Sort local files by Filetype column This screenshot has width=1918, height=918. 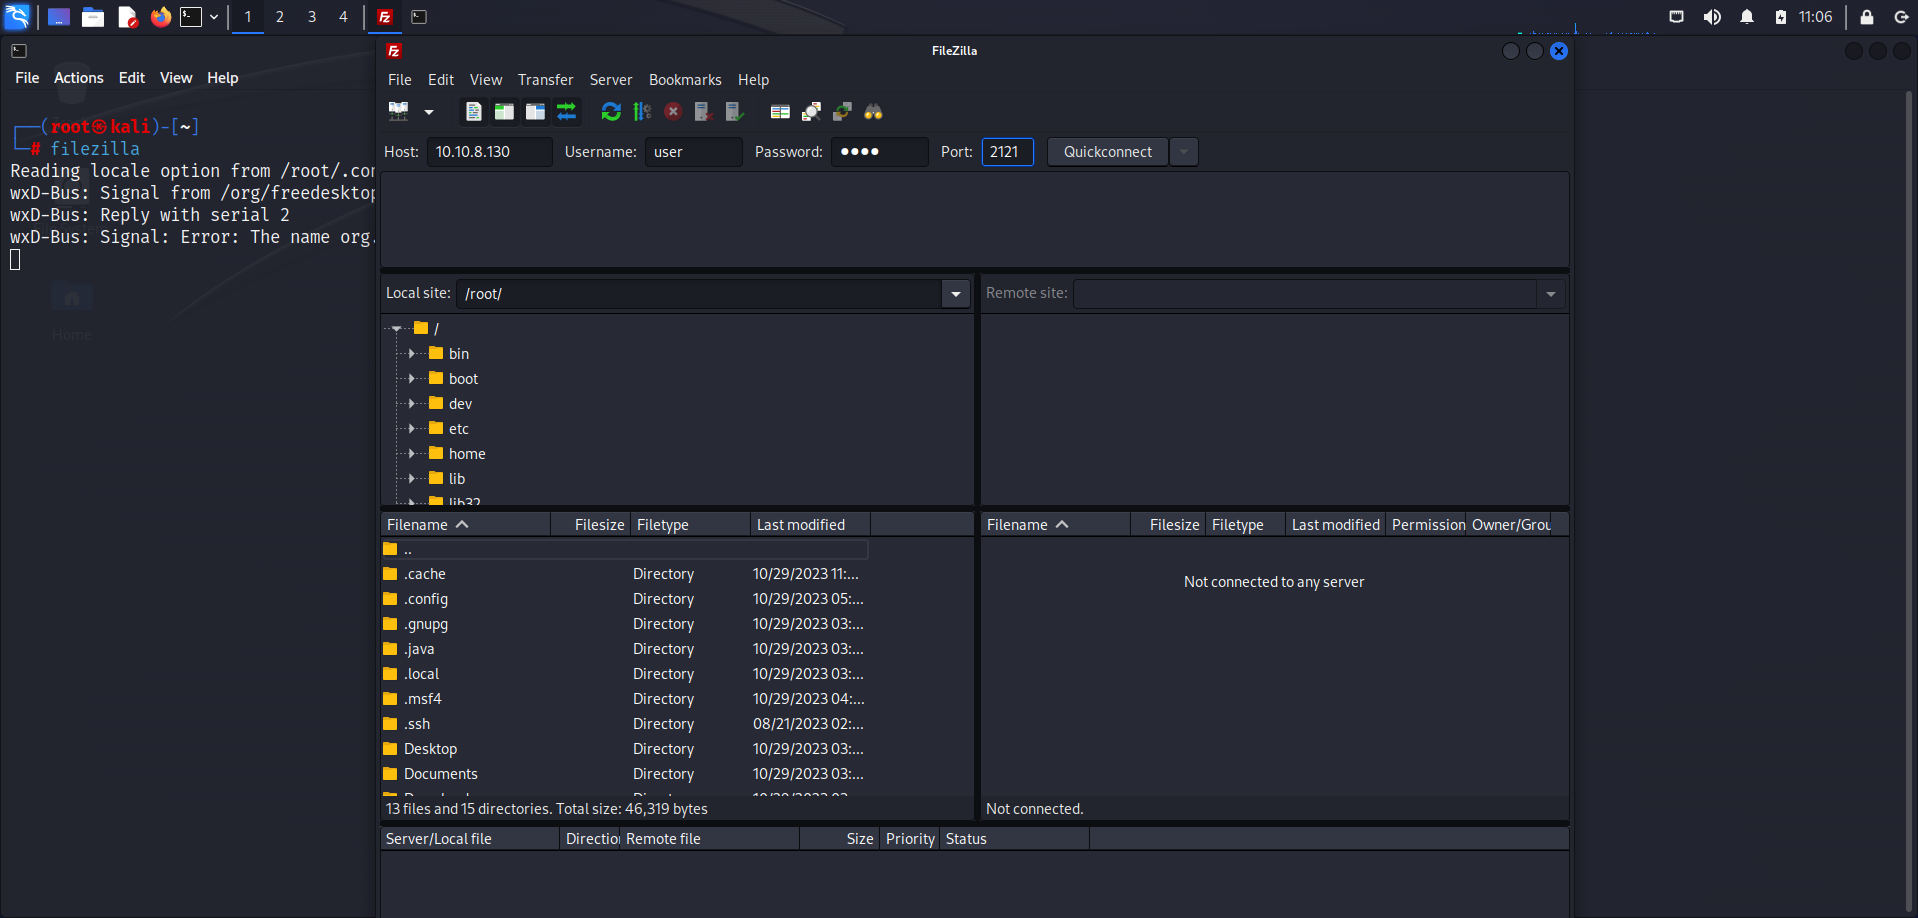(x=690, y=525)
